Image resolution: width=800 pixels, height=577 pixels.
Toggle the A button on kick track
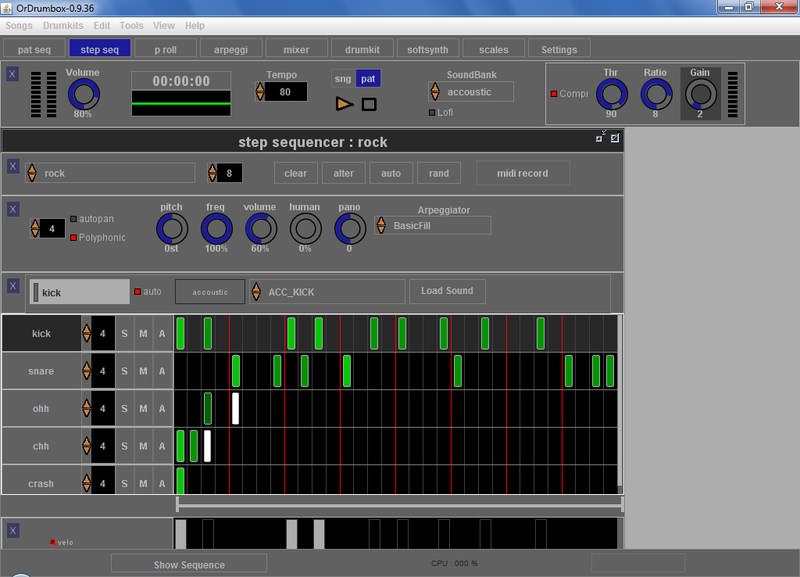point(162,334)
